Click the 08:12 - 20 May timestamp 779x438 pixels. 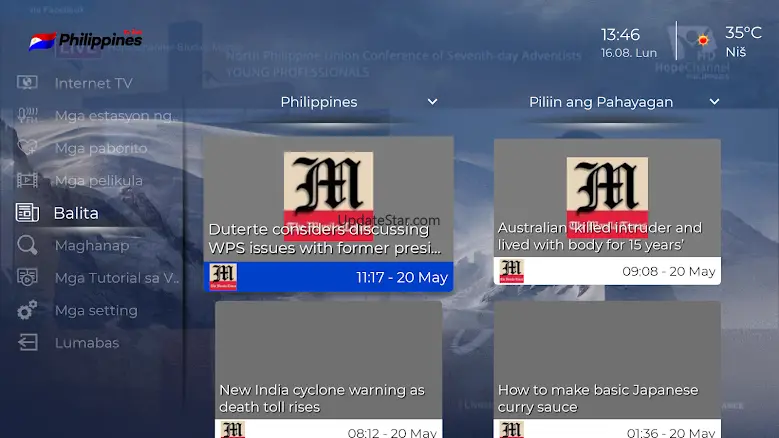[x=392, y=433]
